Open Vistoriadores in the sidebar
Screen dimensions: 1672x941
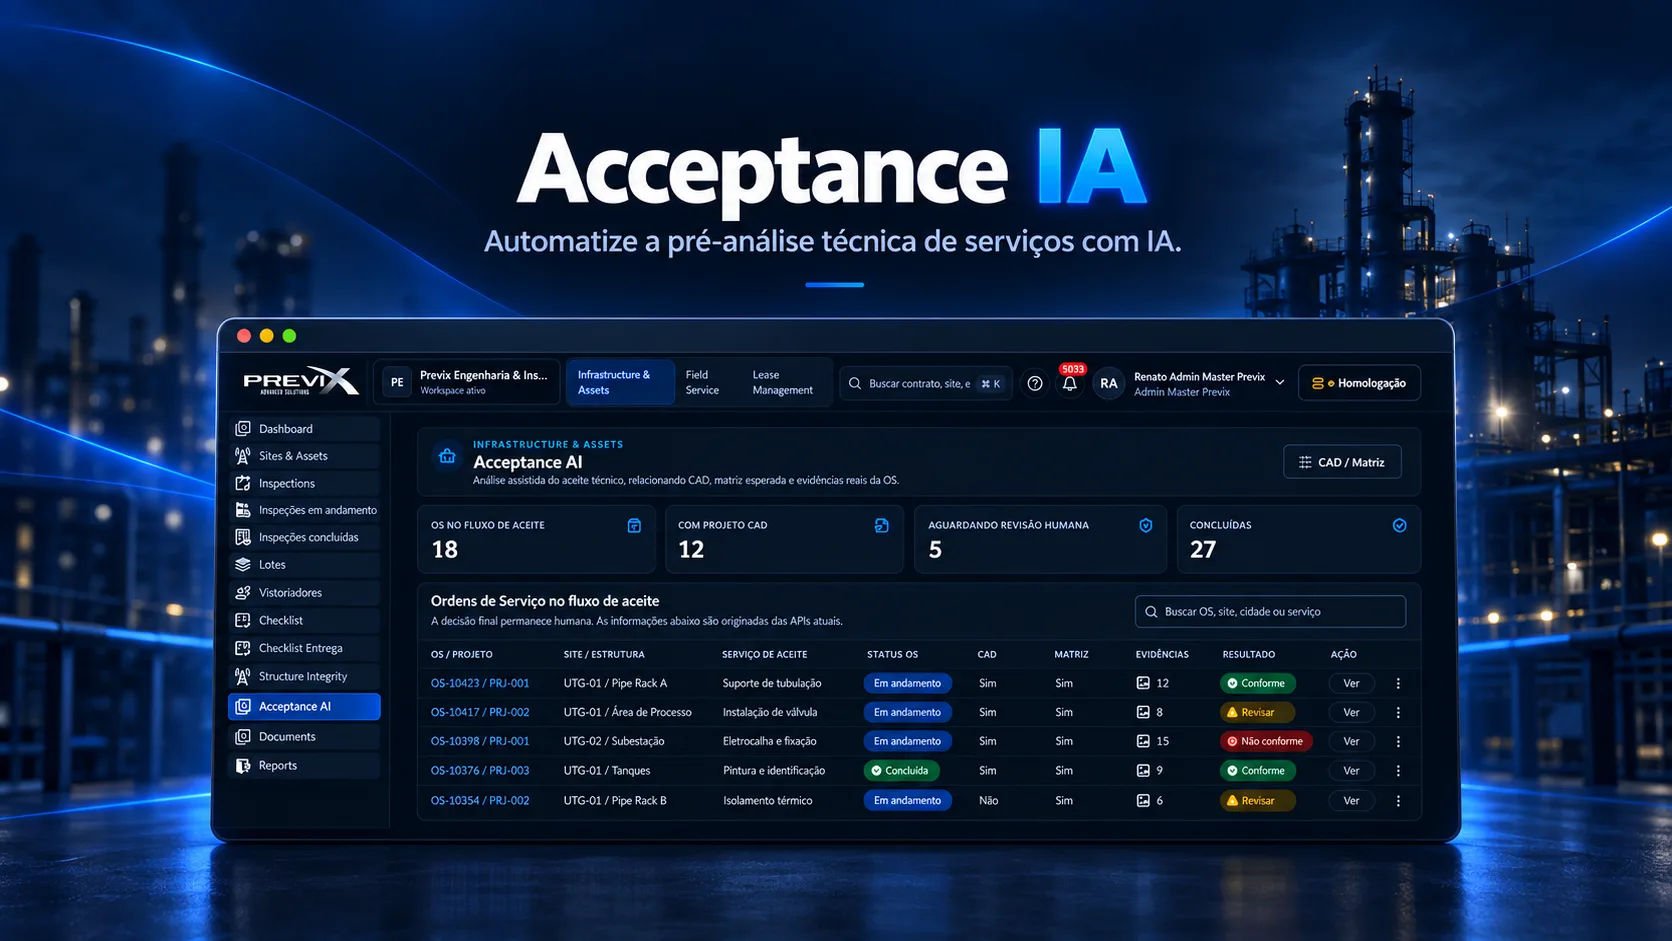[x=304, y=593]
